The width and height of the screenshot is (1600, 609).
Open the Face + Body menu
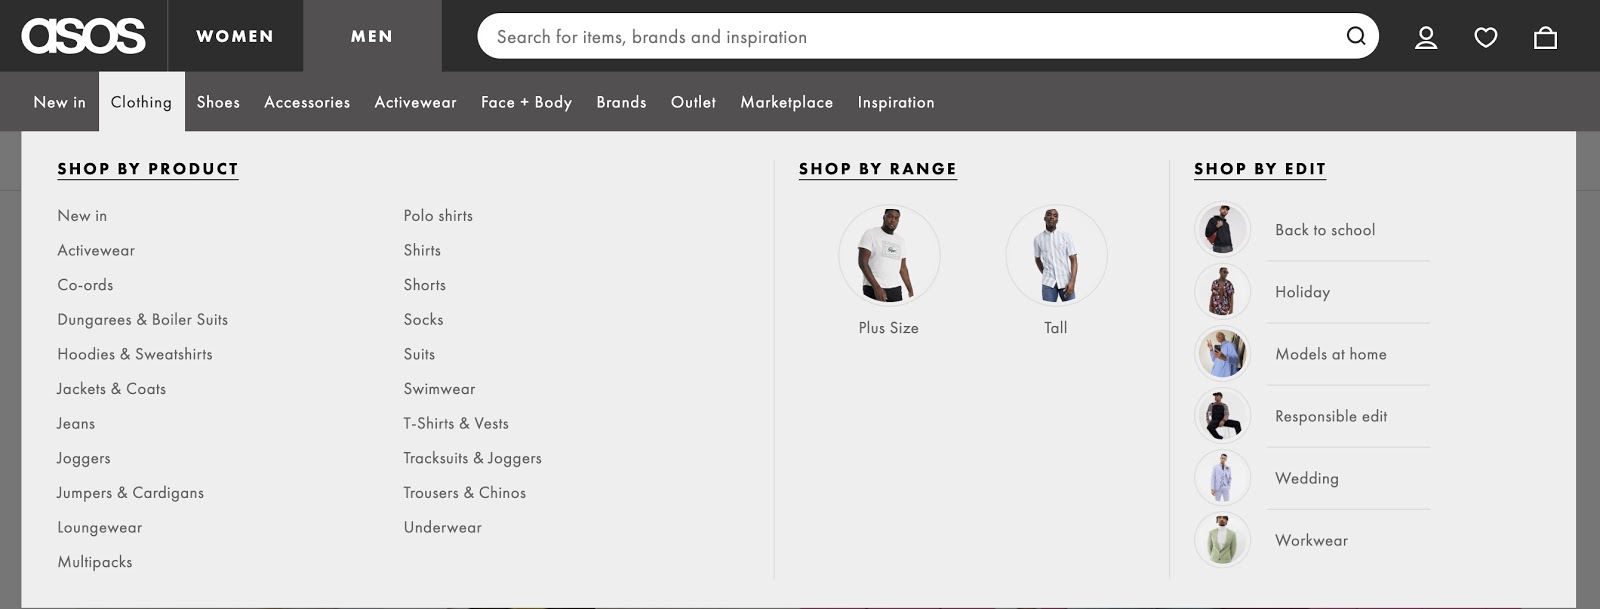[x=526, y=102]
